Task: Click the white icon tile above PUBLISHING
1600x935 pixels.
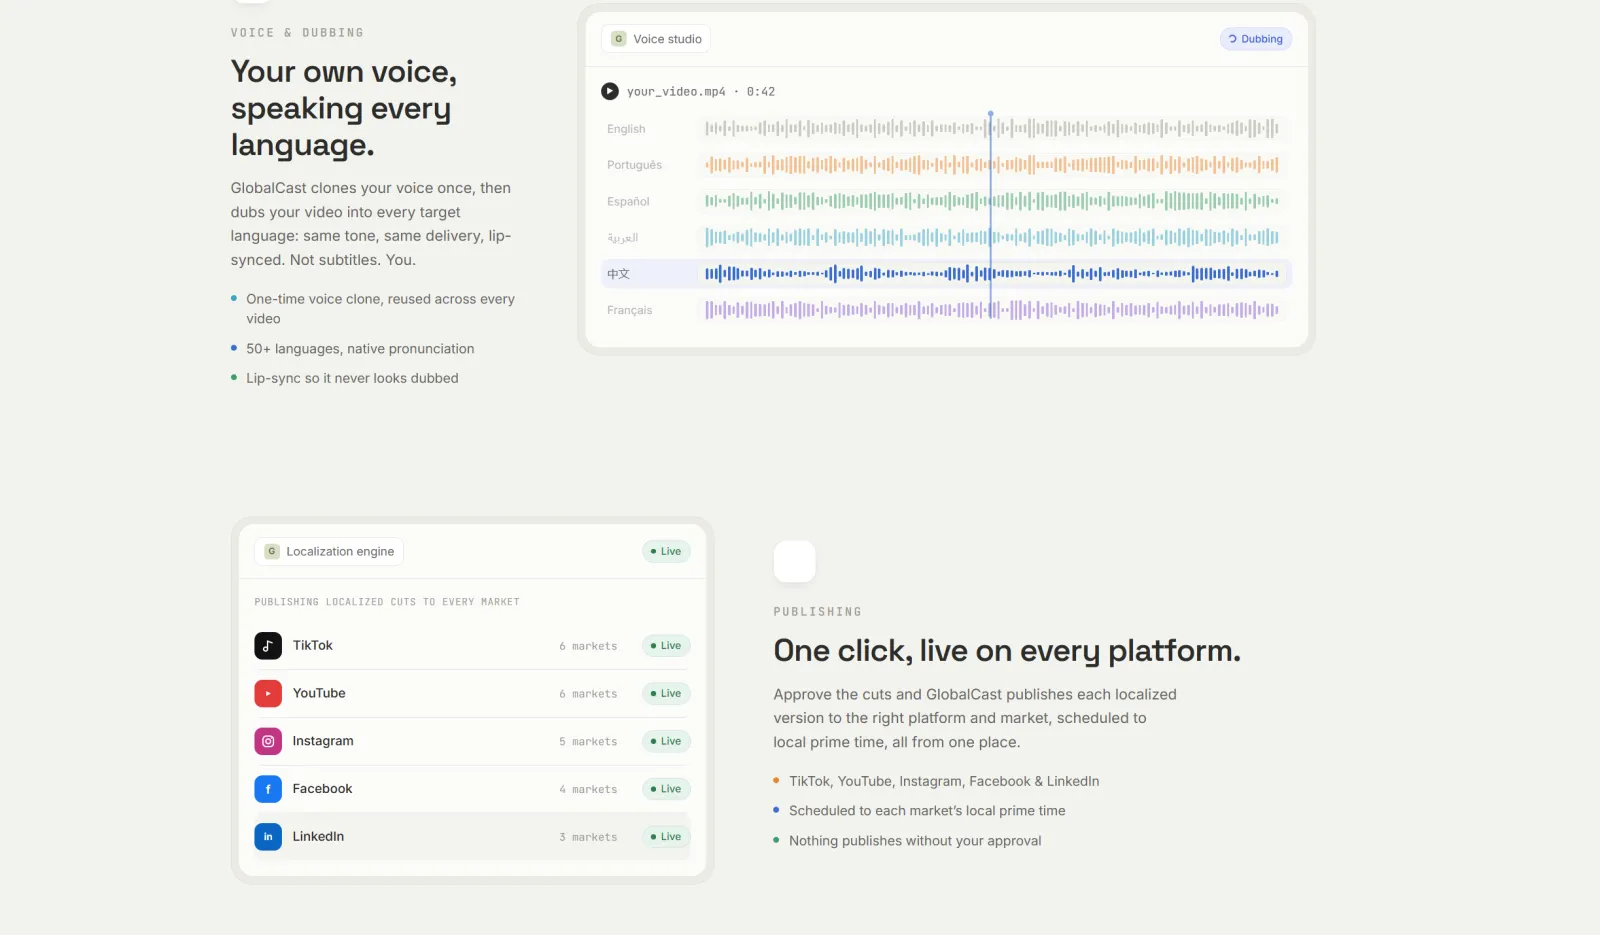Action: point(795,561)
